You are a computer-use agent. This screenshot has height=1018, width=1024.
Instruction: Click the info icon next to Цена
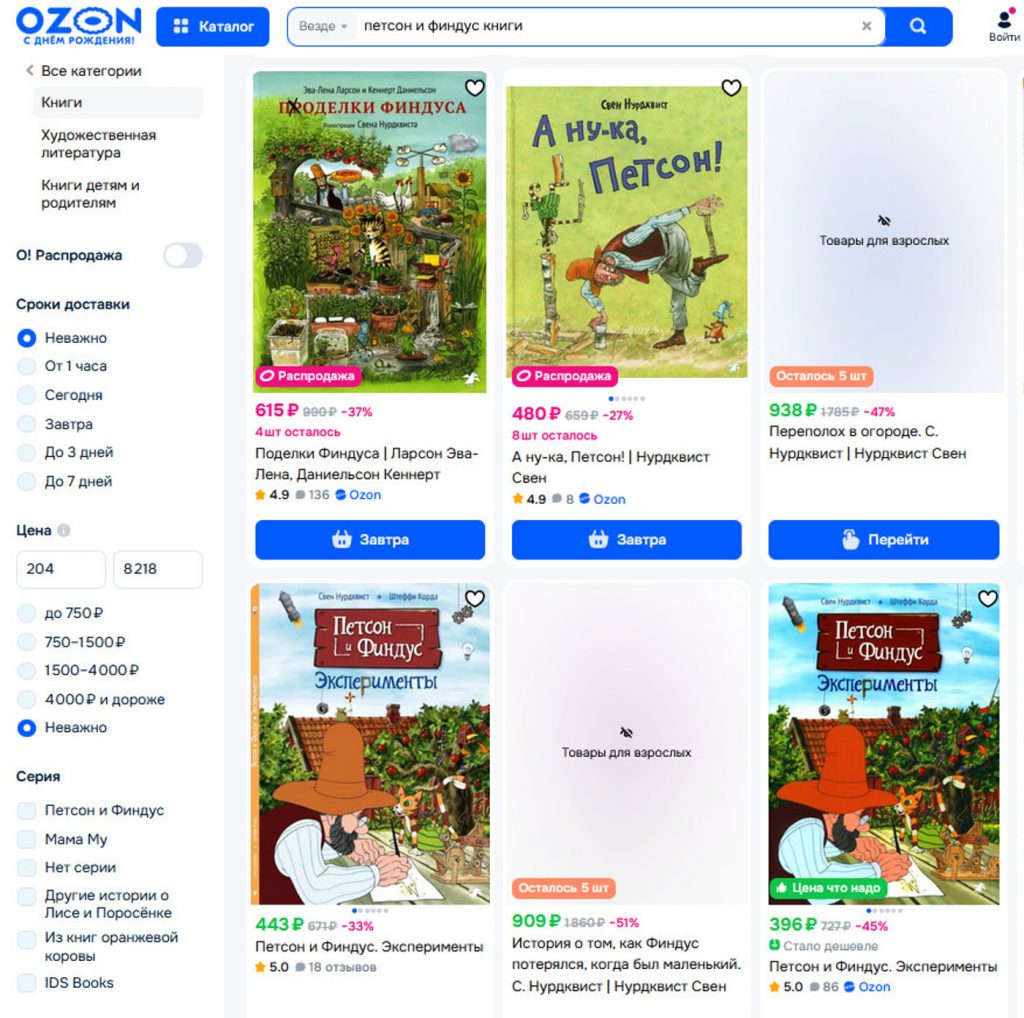click(63, 530)
